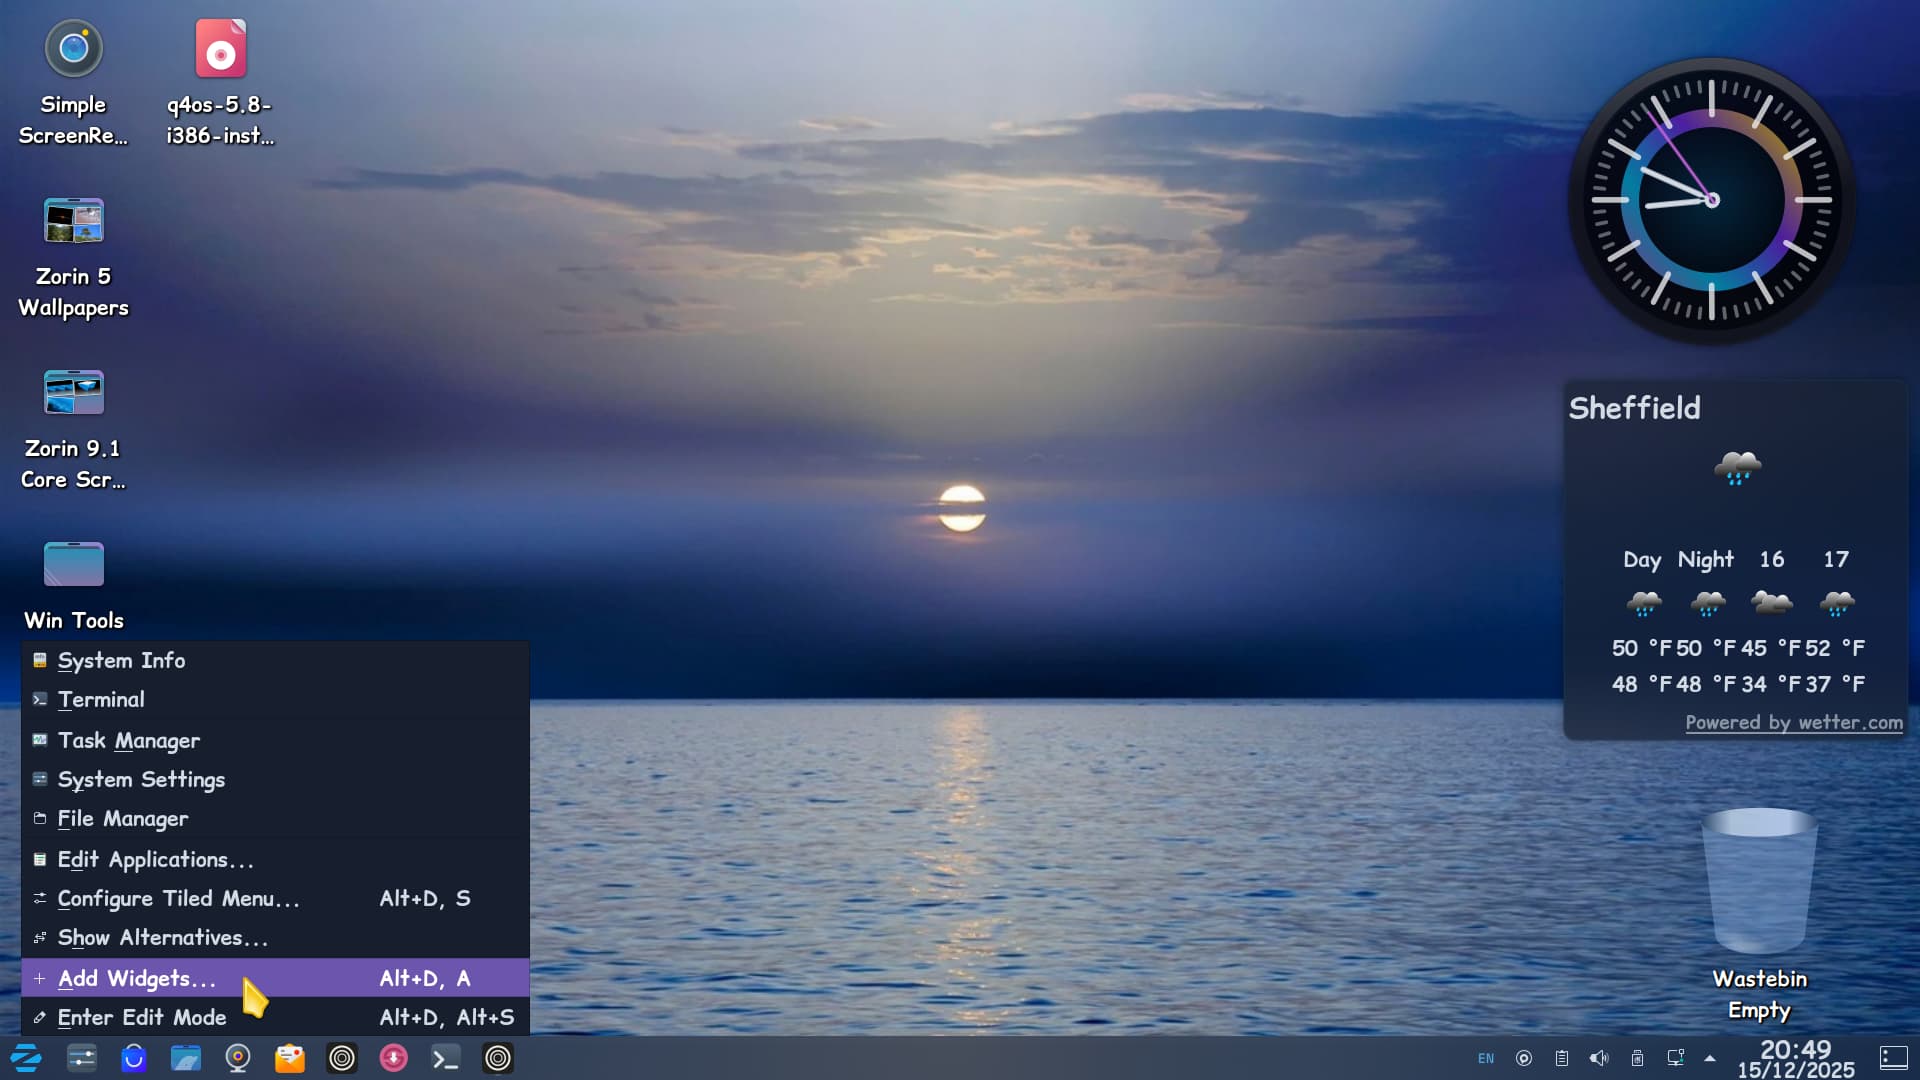Open the mail client taskbar icon
The height and width of the screenshot is (1080, 1920).
[x=290, y=1057]
